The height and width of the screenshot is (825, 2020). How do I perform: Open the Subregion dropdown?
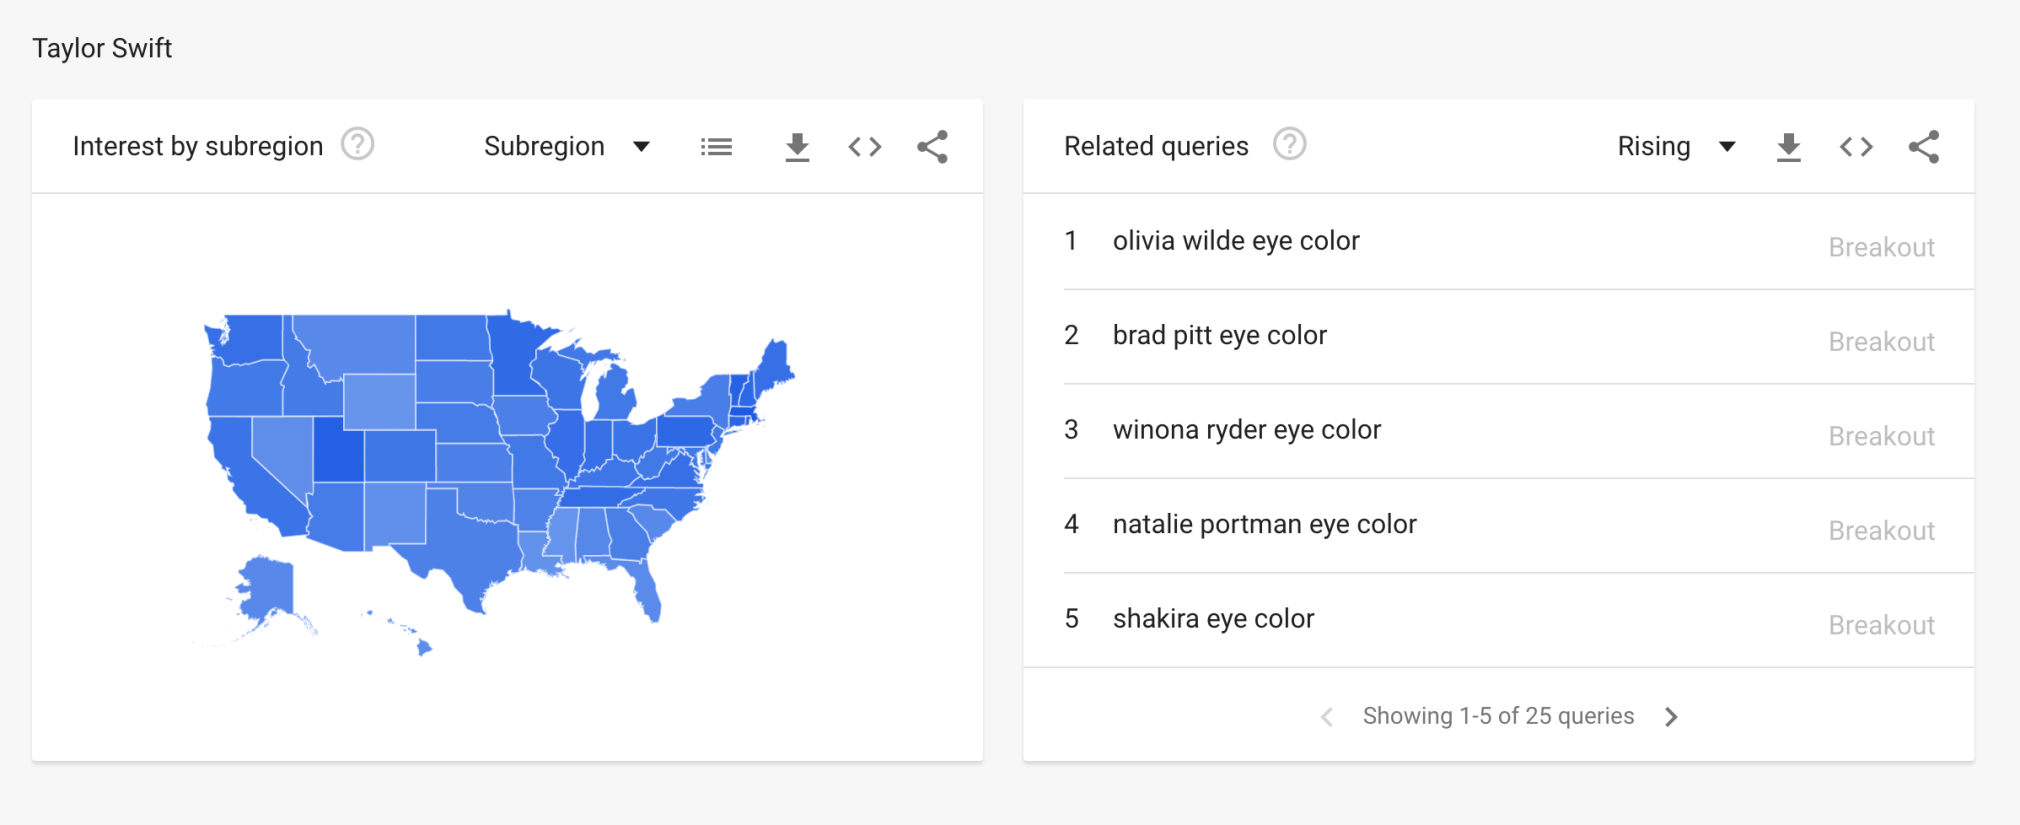point(567,147)
